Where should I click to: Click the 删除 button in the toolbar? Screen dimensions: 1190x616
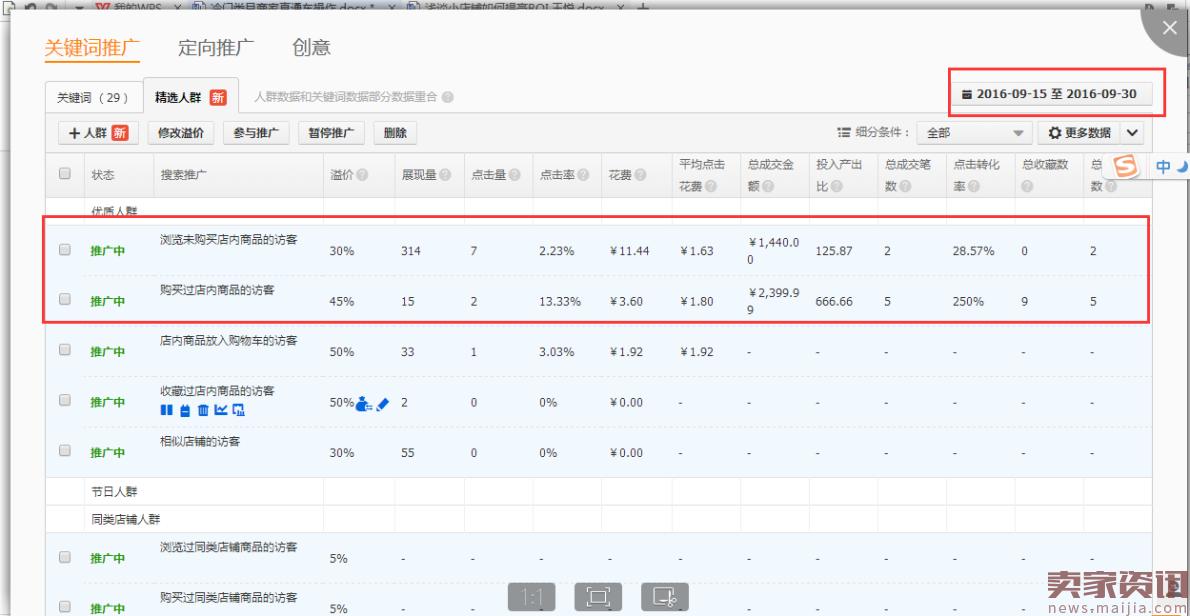coord(395,133)
